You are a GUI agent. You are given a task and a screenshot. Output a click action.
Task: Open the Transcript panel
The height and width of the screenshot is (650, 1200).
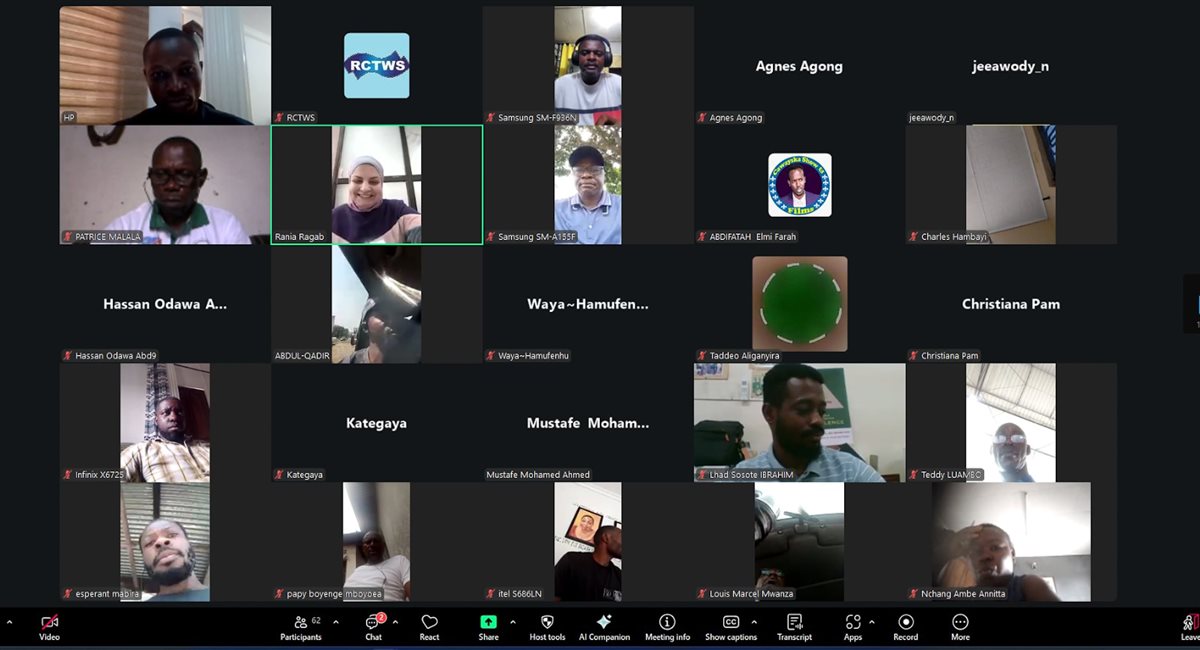[x=794, y=626]
